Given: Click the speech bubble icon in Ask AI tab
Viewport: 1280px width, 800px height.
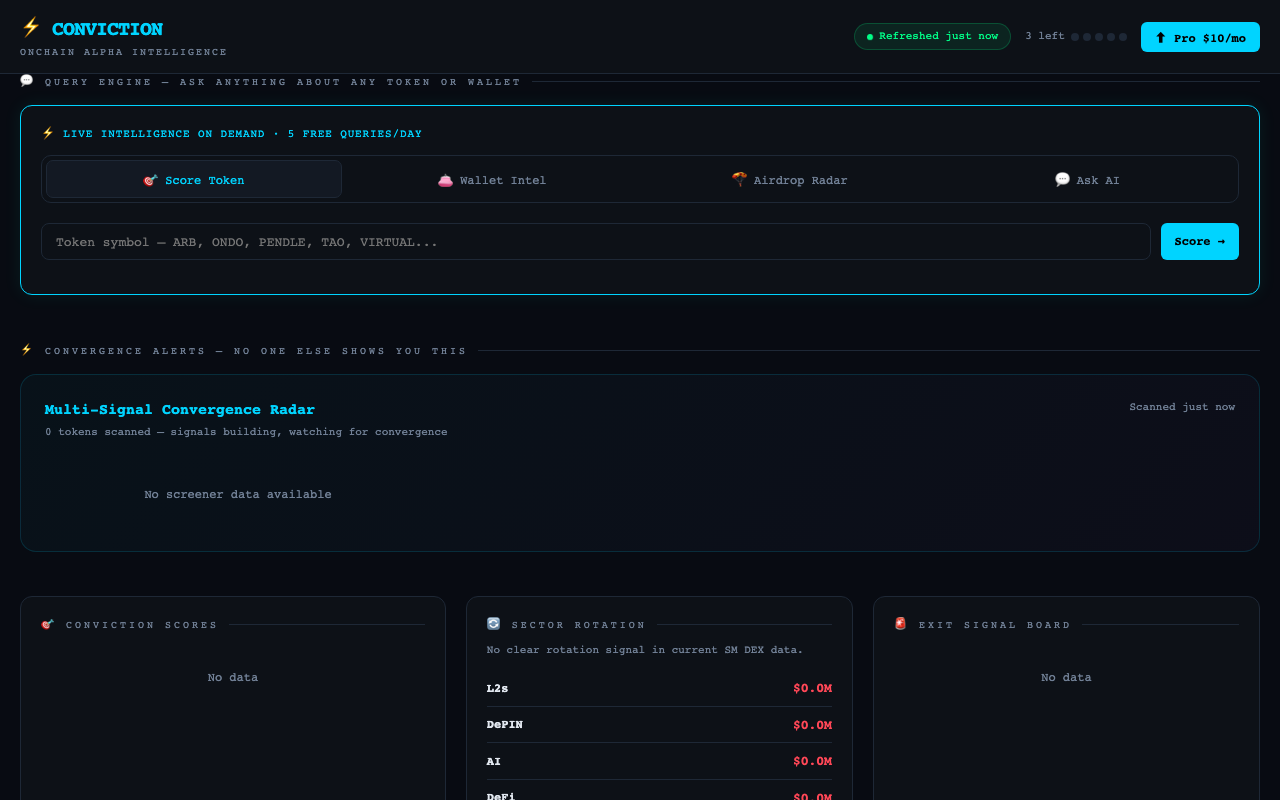Looking at the screenshot, I should coord(1062,180).
